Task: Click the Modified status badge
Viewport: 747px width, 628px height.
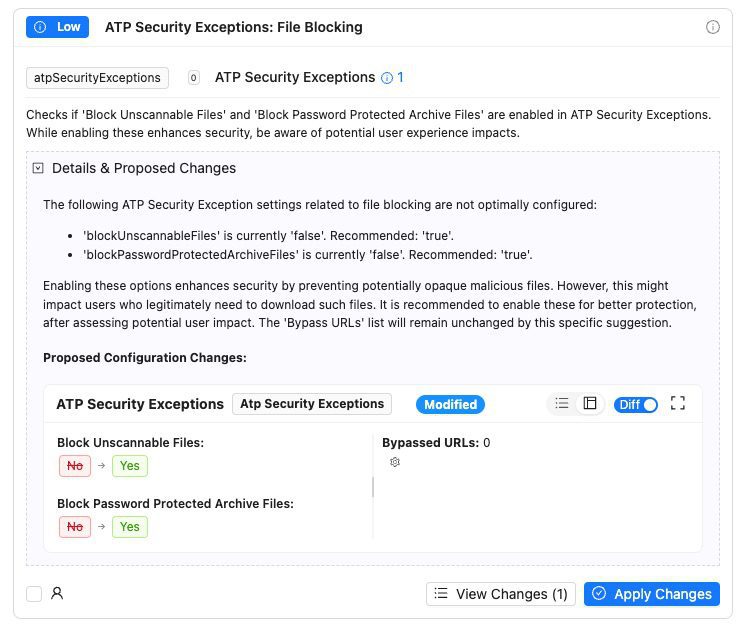Action: point(450,404)
